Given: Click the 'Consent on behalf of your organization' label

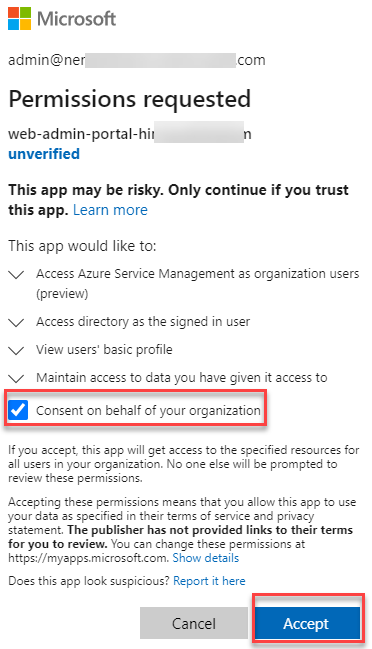Looking at the screenshot, I should coord(148,411).
